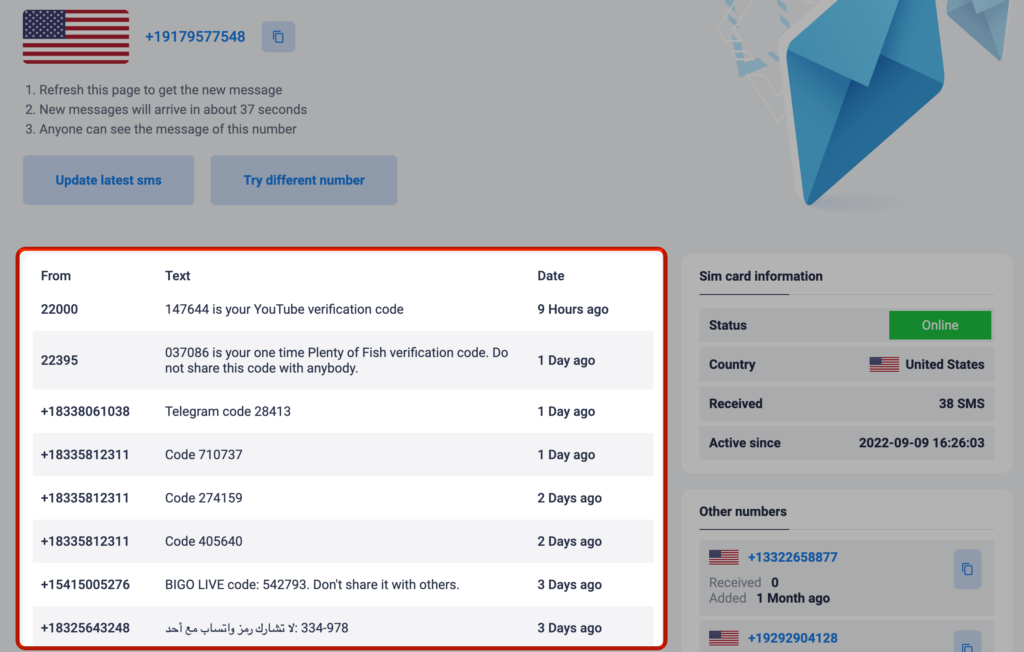This screenshot has height=652, width=1024.
Task: Open the phone number +19179577548 link
Action: click(195, 37)
